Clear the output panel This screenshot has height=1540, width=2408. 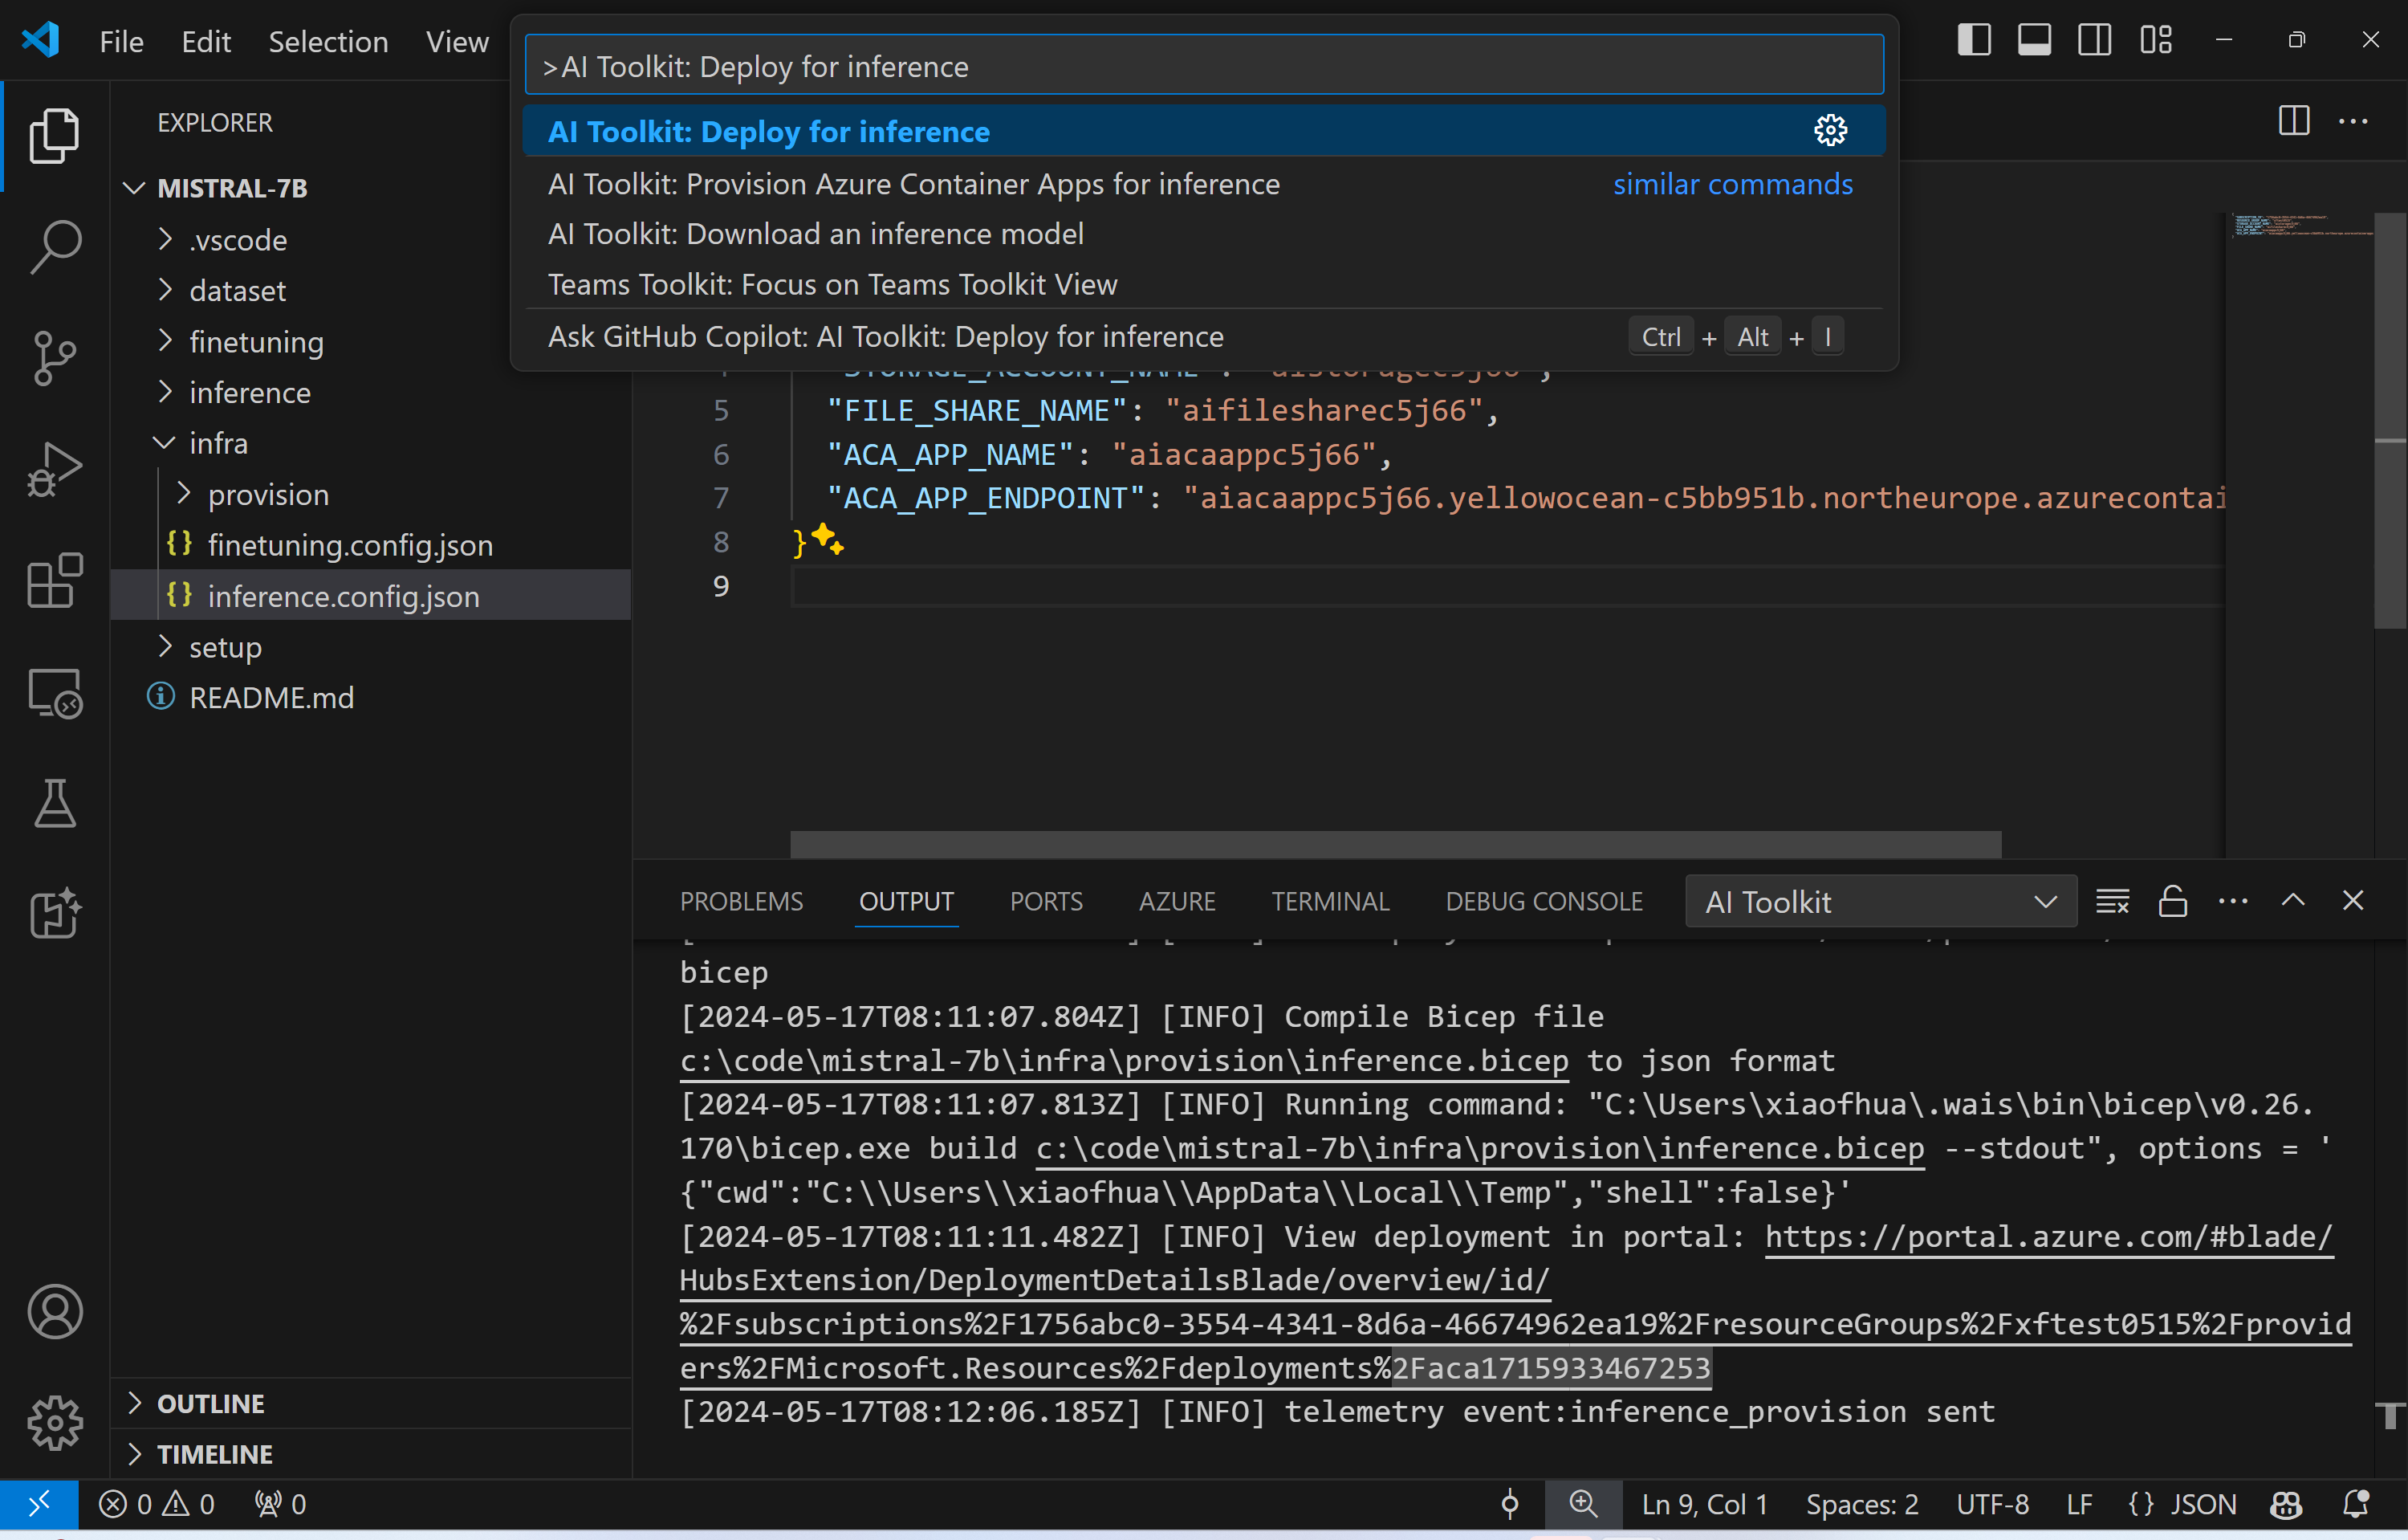point(2112,901)
